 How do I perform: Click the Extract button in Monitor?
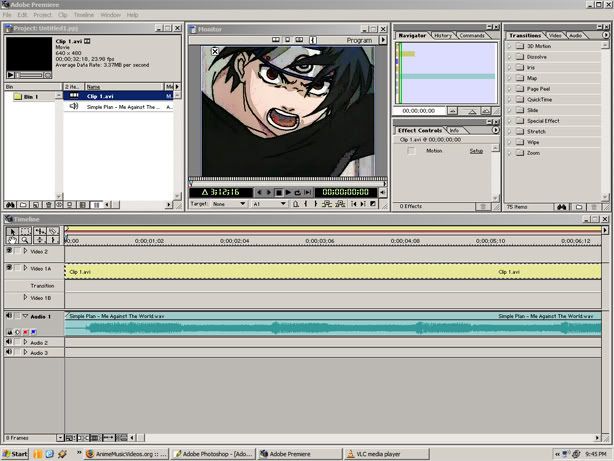(x=340, y=204)
